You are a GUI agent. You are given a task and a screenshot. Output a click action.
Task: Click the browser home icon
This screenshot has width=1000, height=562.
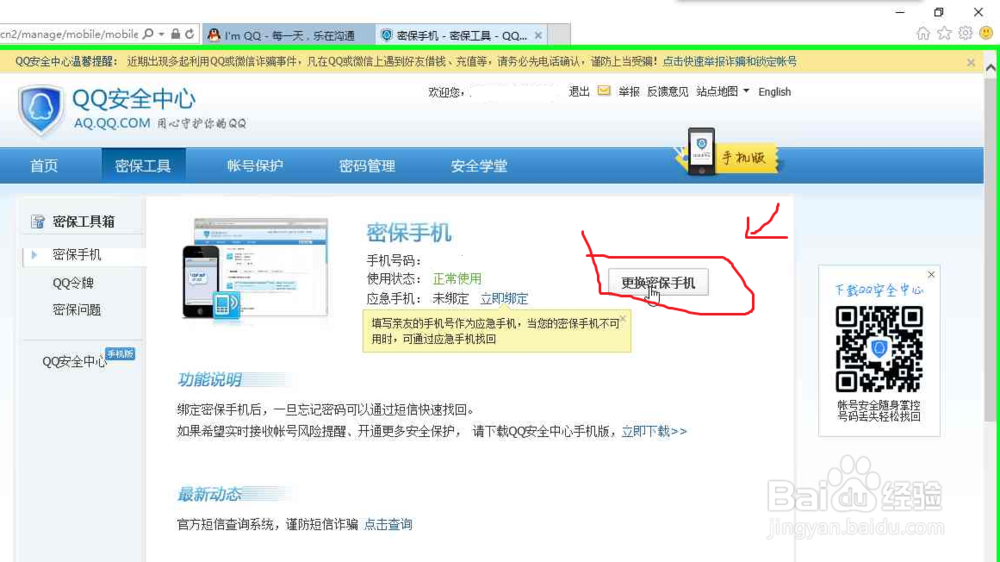tap(923, 34)
